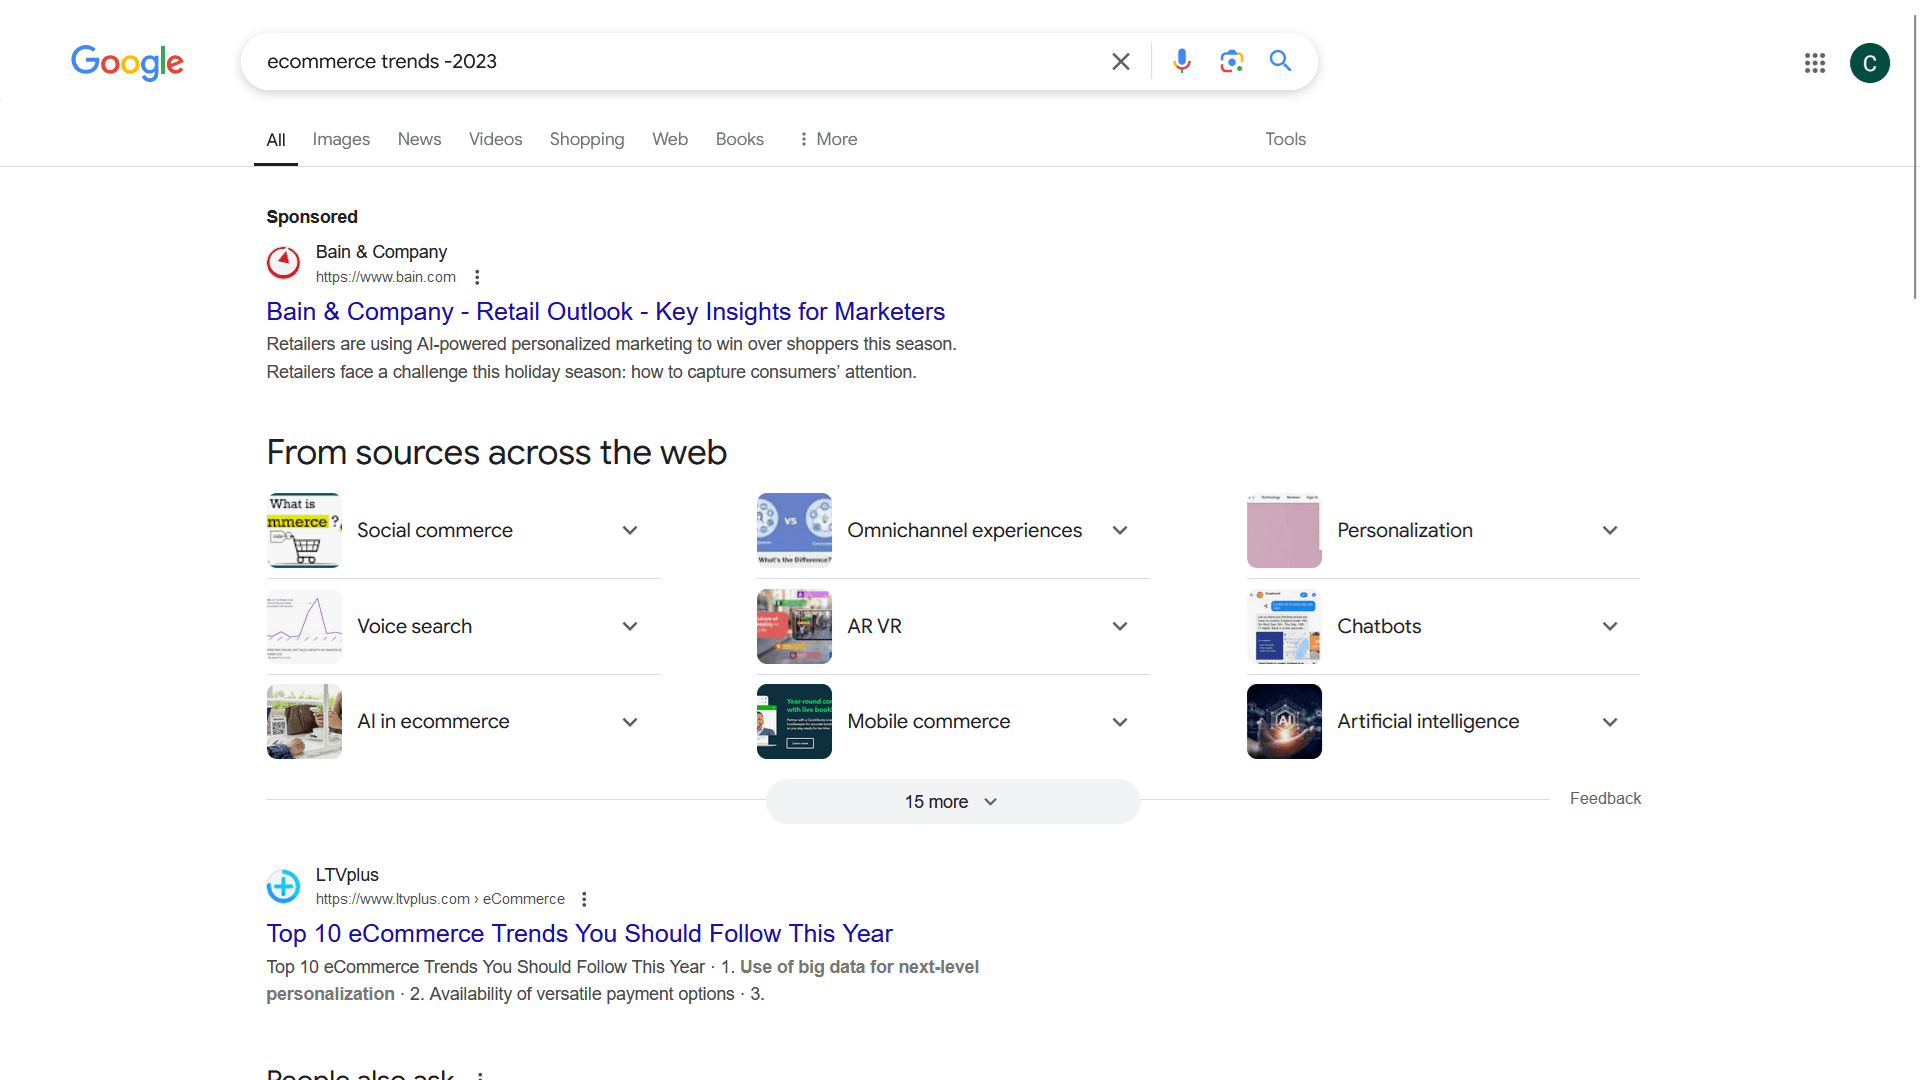Open the Social commerce thumbnail image

304,530
